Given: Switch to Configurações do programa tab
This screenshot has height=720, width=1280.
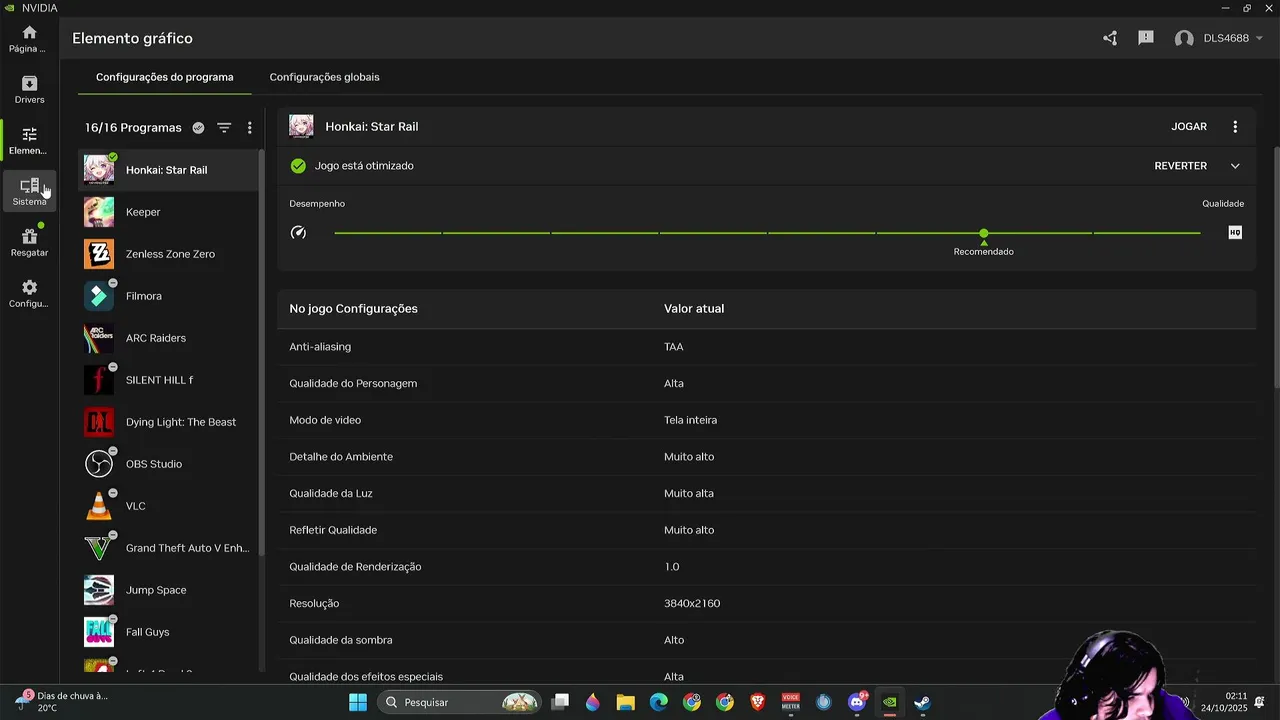Looking at the screenshot, I should (x=165, y=77).
